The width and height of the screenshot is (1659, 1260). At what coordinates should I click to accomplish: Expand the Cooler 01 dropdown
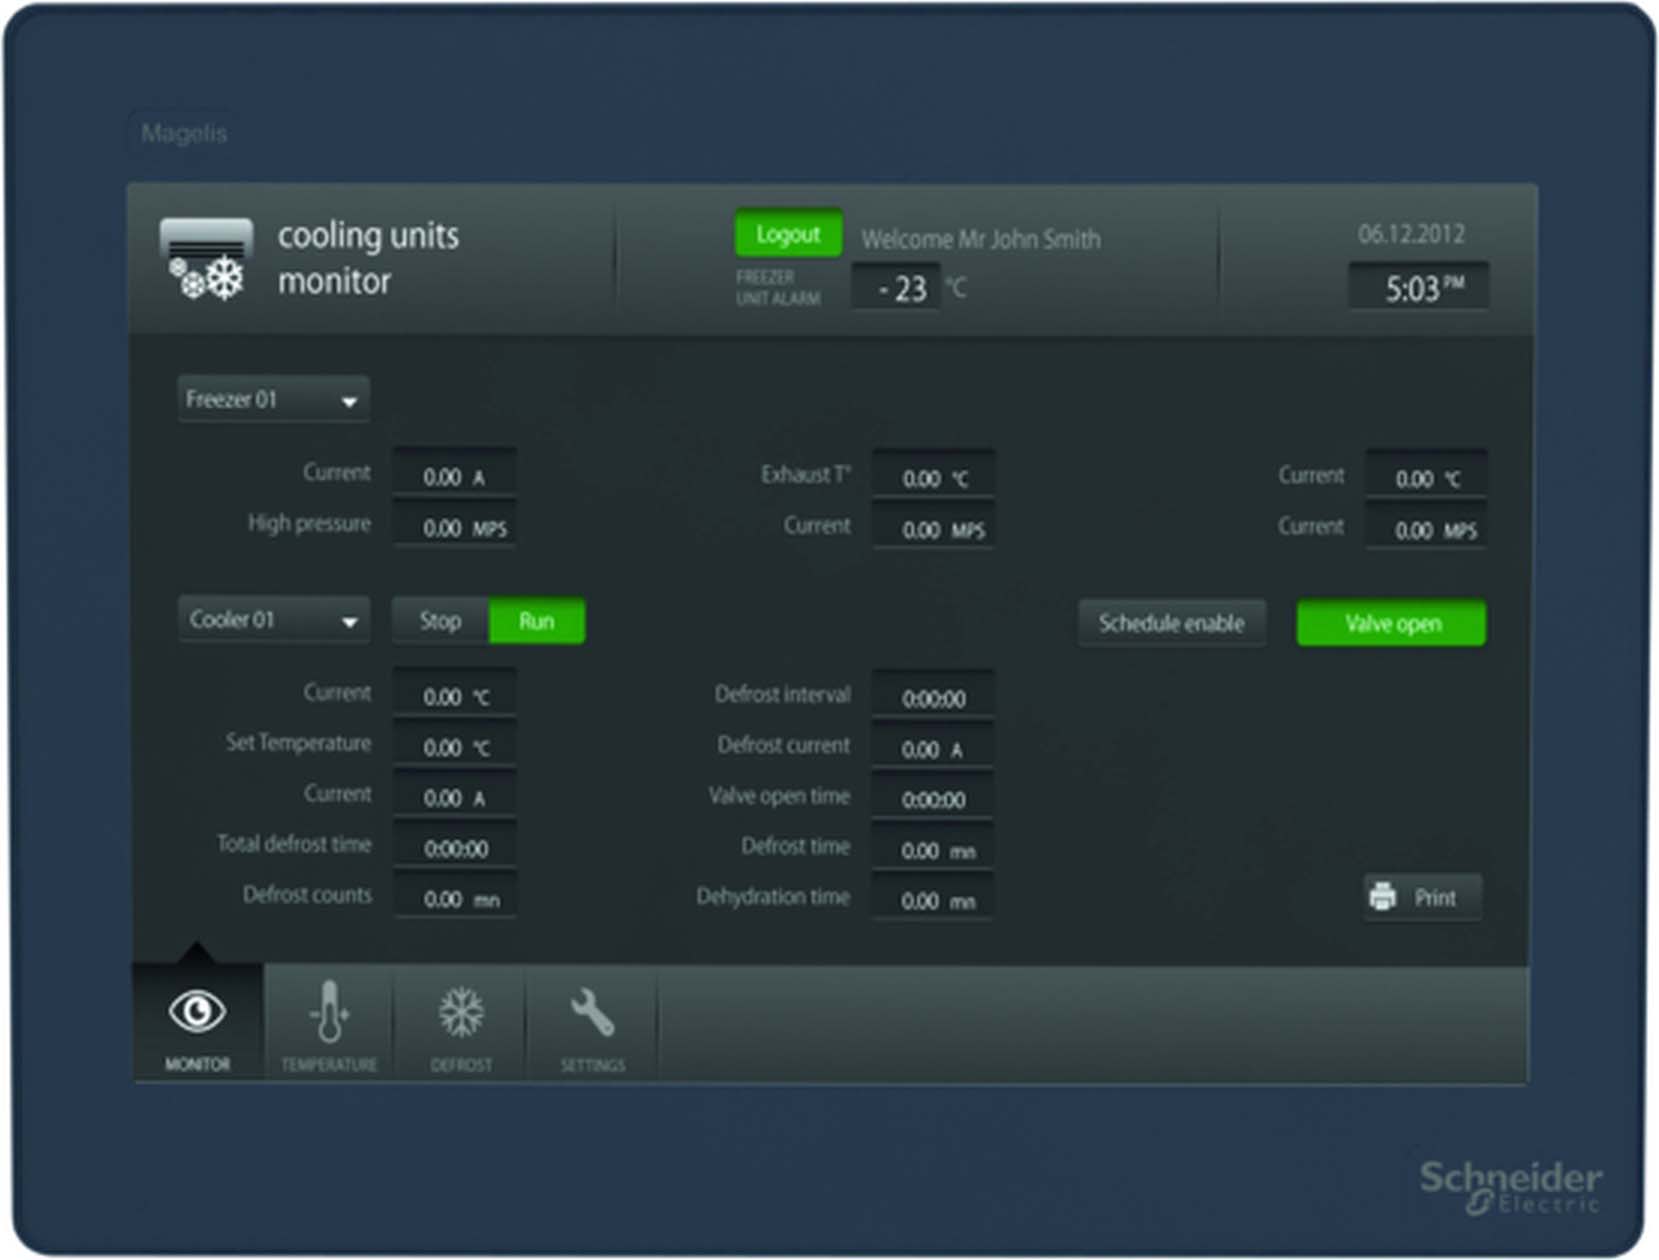pos(273,620)
